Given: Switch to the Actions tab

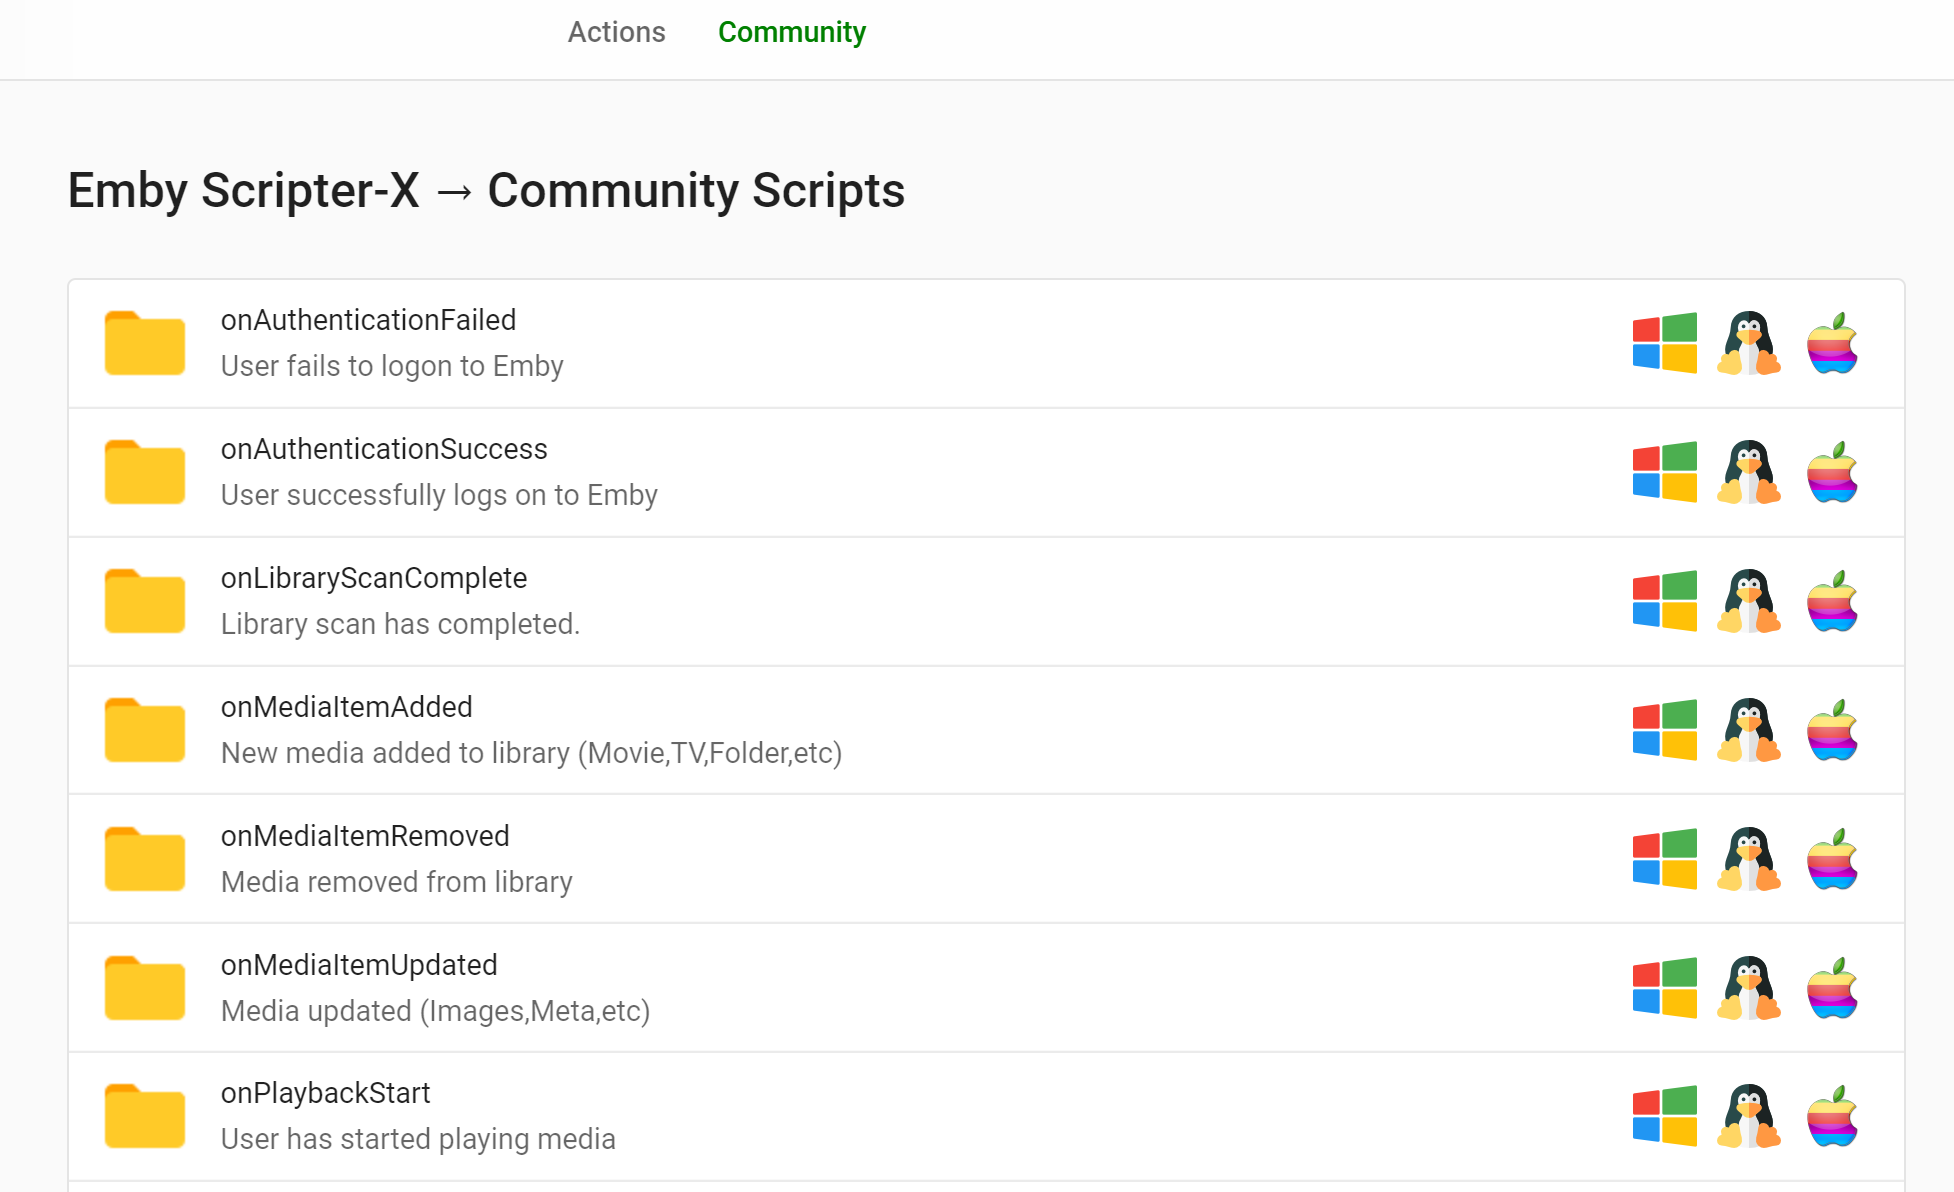Looking at the screenshot, I should pos(616,32).
